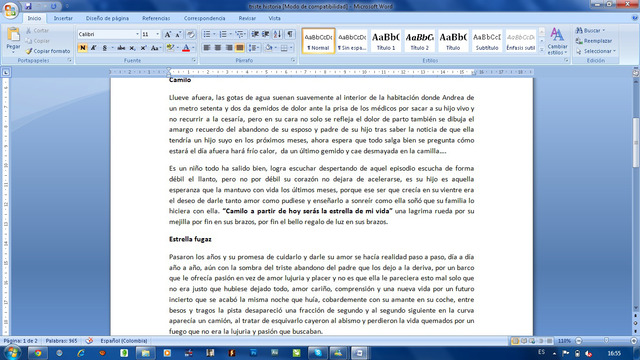Image resolution: width=640 pixels, height=360 pixels.
Task: Toggle justified alignment
Action: click(x=240, y=48)
